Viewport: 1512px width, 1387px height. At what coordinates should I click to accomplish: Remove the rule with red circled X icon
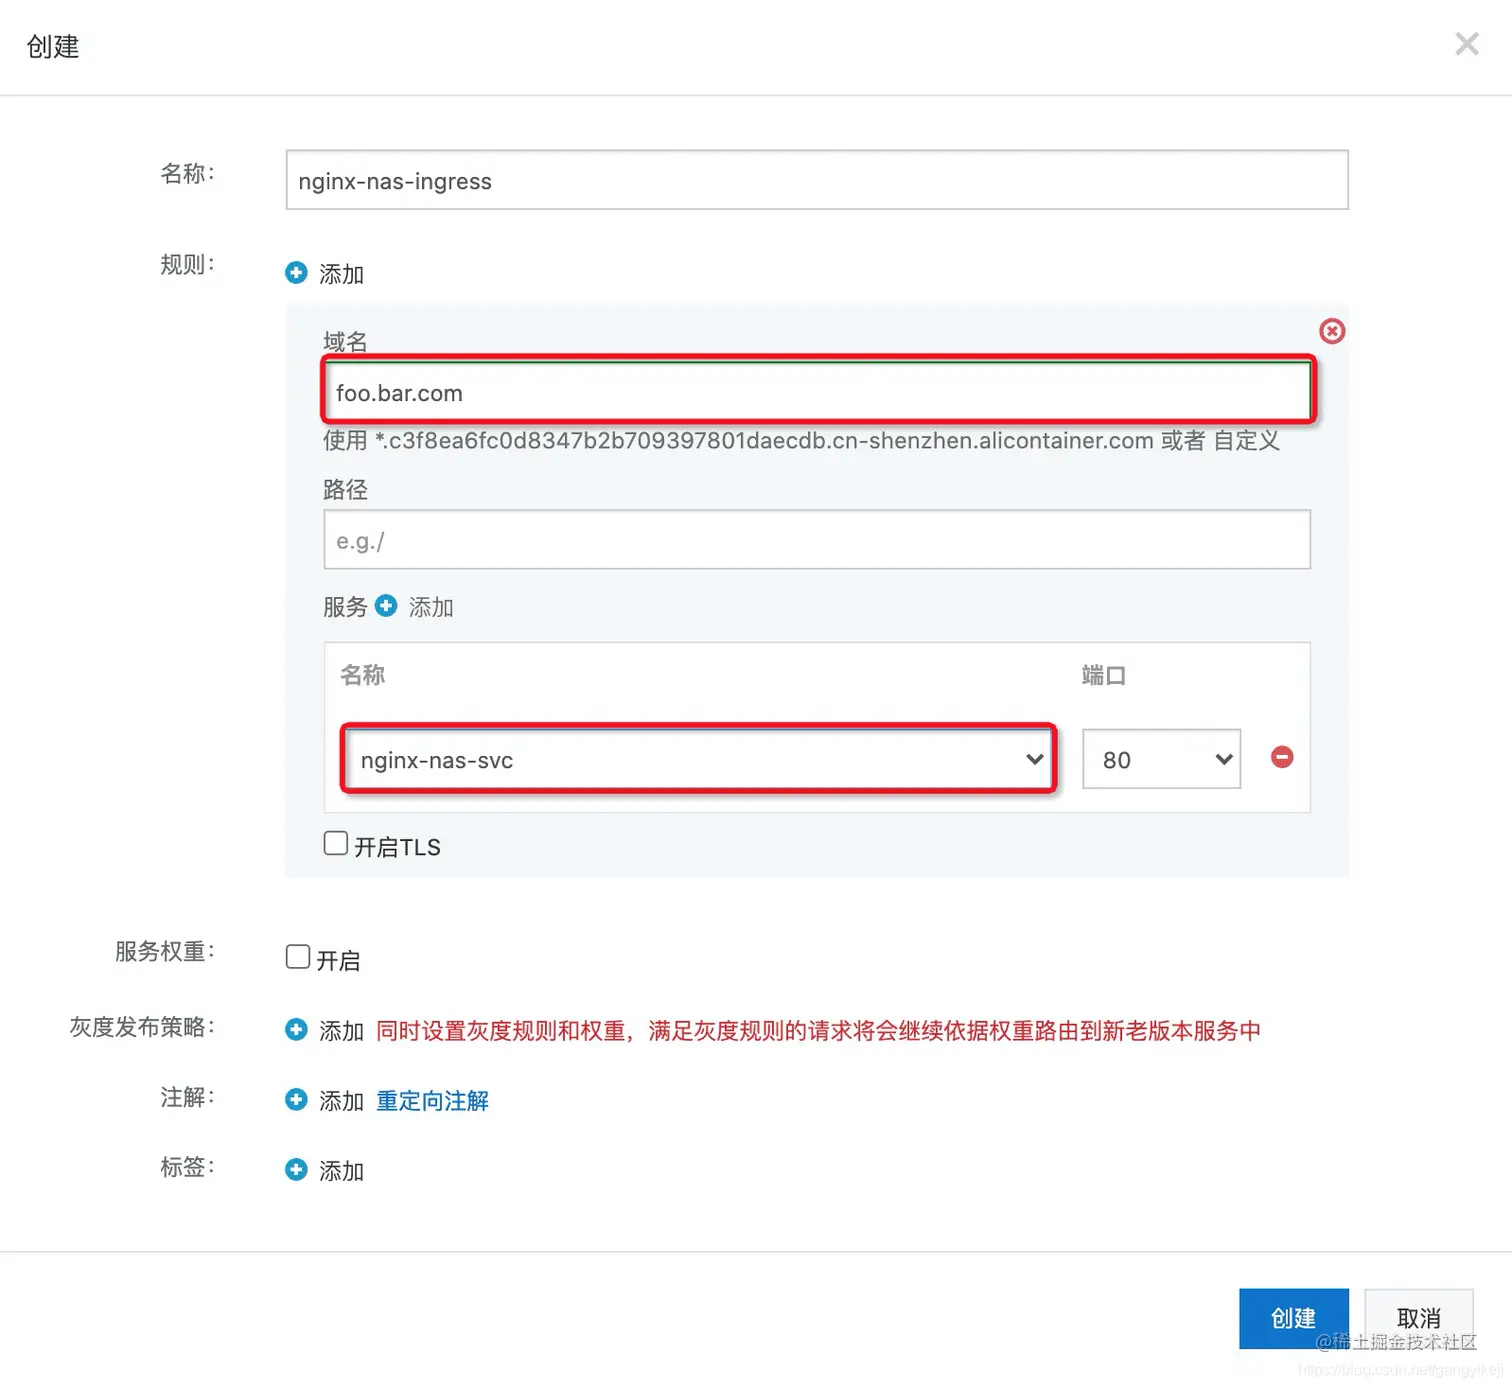(1331, 331)
